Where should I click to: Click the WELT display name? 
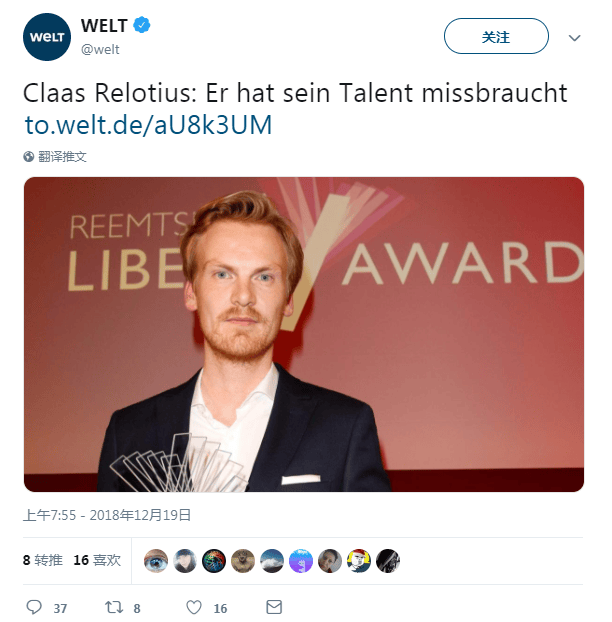[104, 26]
